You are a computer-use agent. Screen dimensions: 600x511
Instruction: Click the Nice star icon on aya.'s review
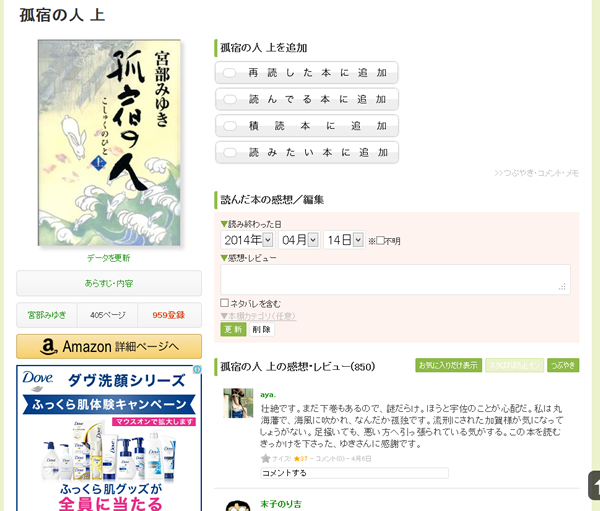[265, 459]
